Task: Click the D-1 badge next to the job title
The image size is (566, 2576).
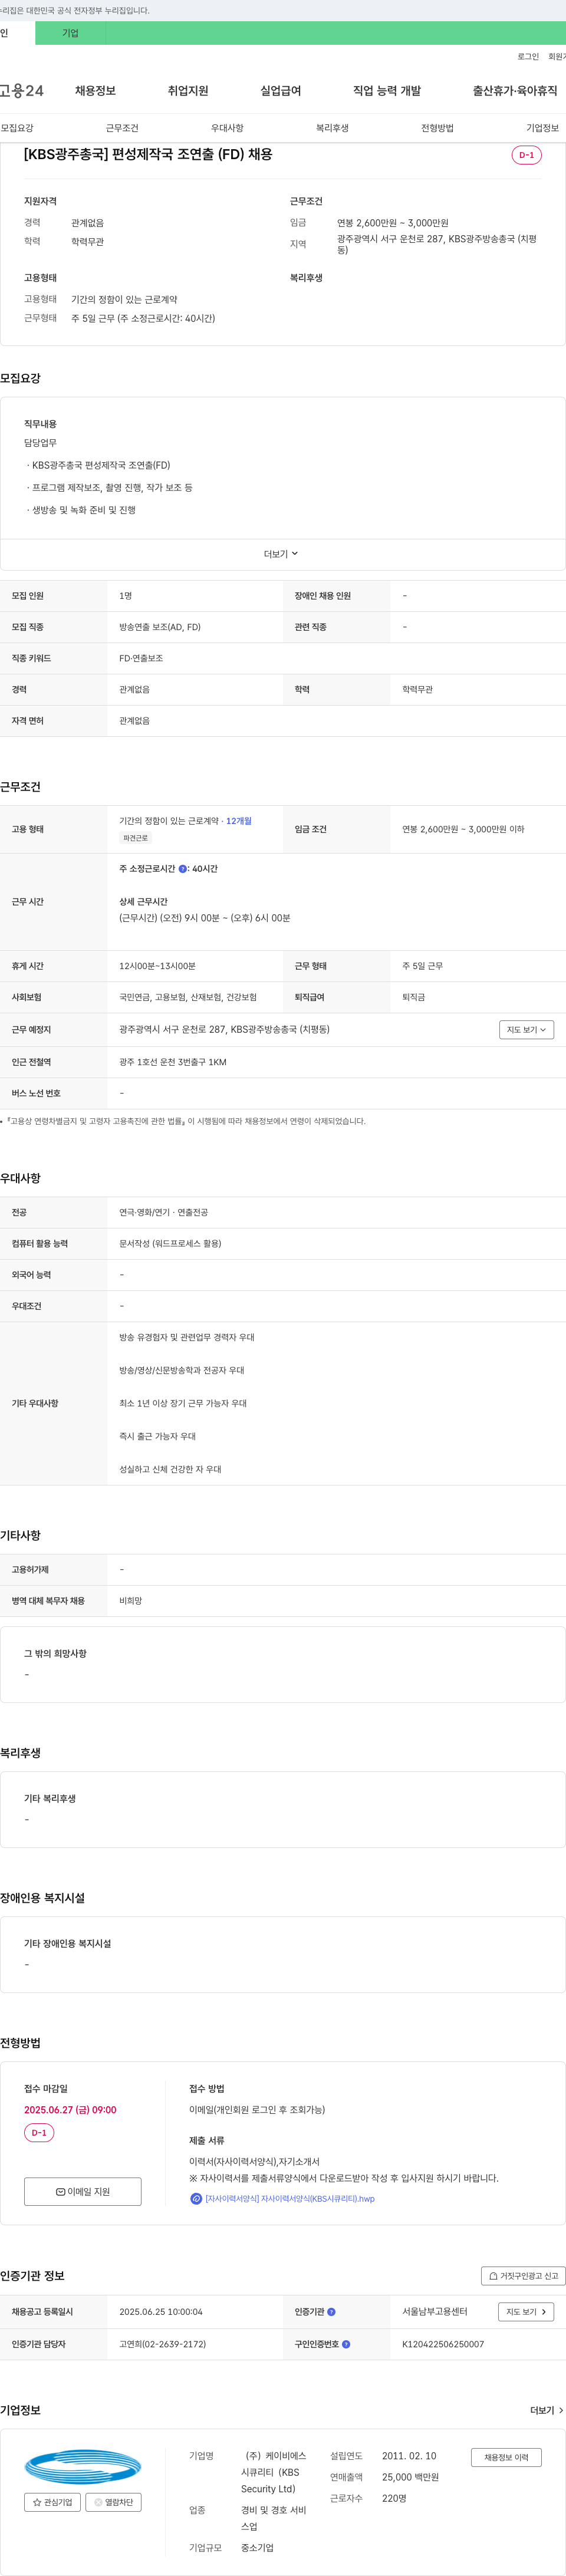Action: coord(526,155)
